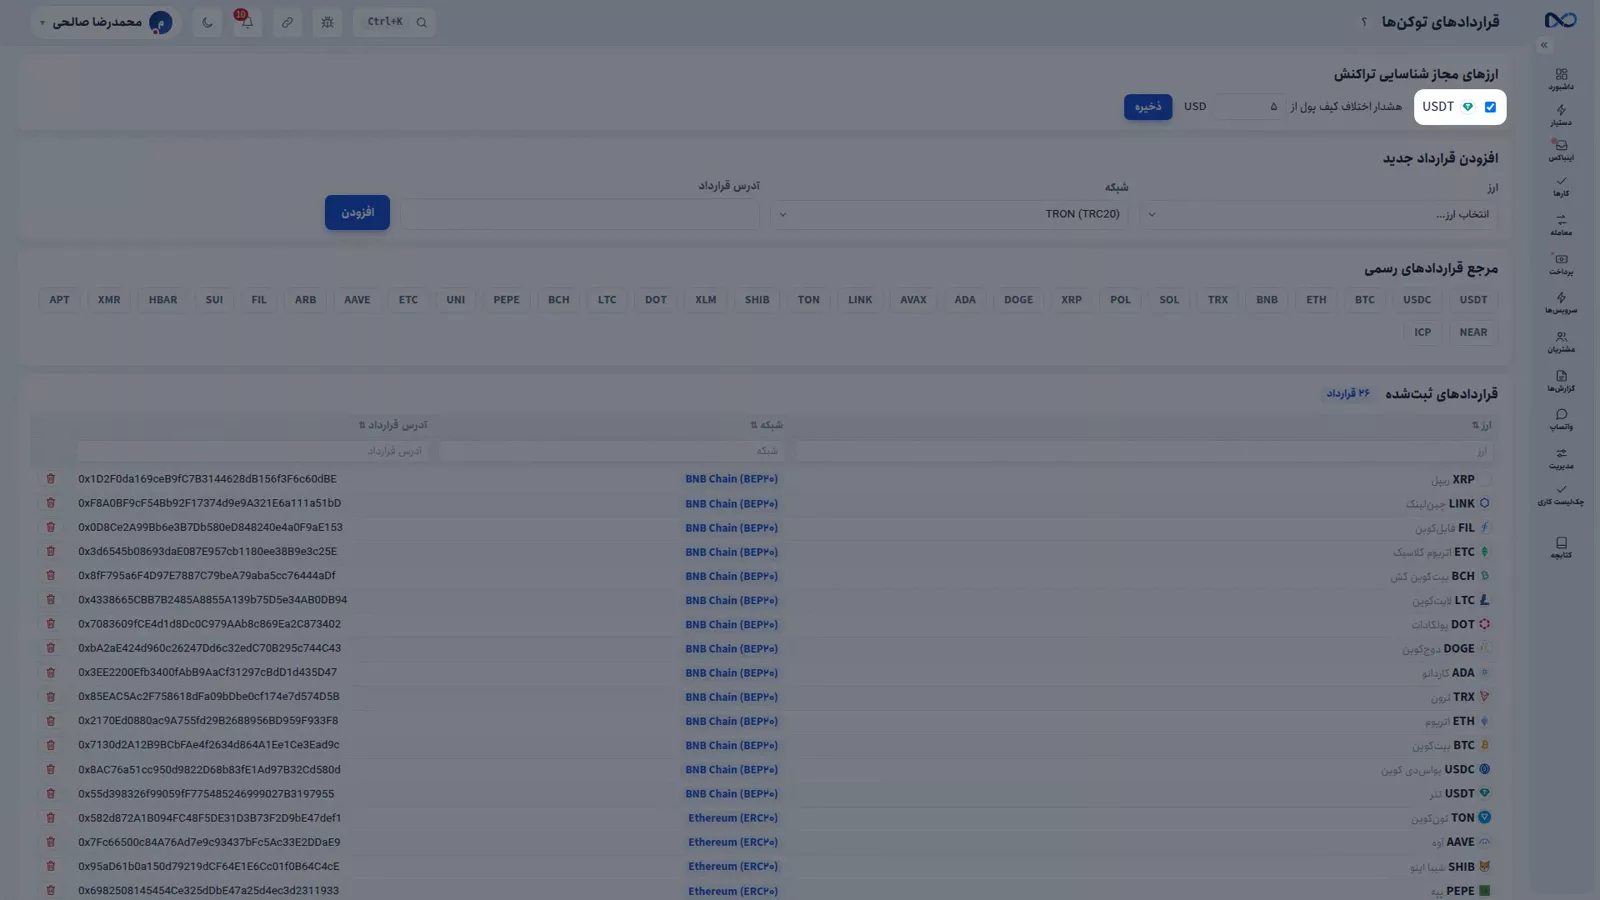Click the ذخیره (Save) button
The width and height of the screenshot is (1600, 900).
click(1148, 107)
